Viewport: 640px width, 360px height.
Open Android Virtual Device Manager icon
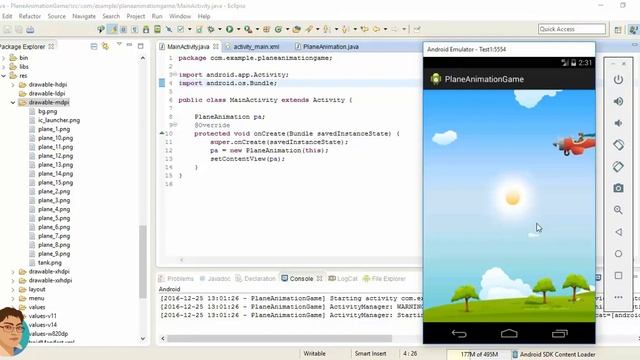[157, 29]
